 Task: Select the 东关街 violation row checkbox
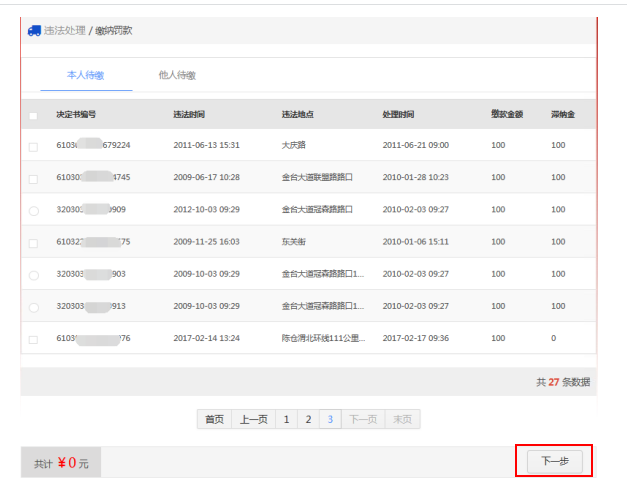click(x=33, y=242)
